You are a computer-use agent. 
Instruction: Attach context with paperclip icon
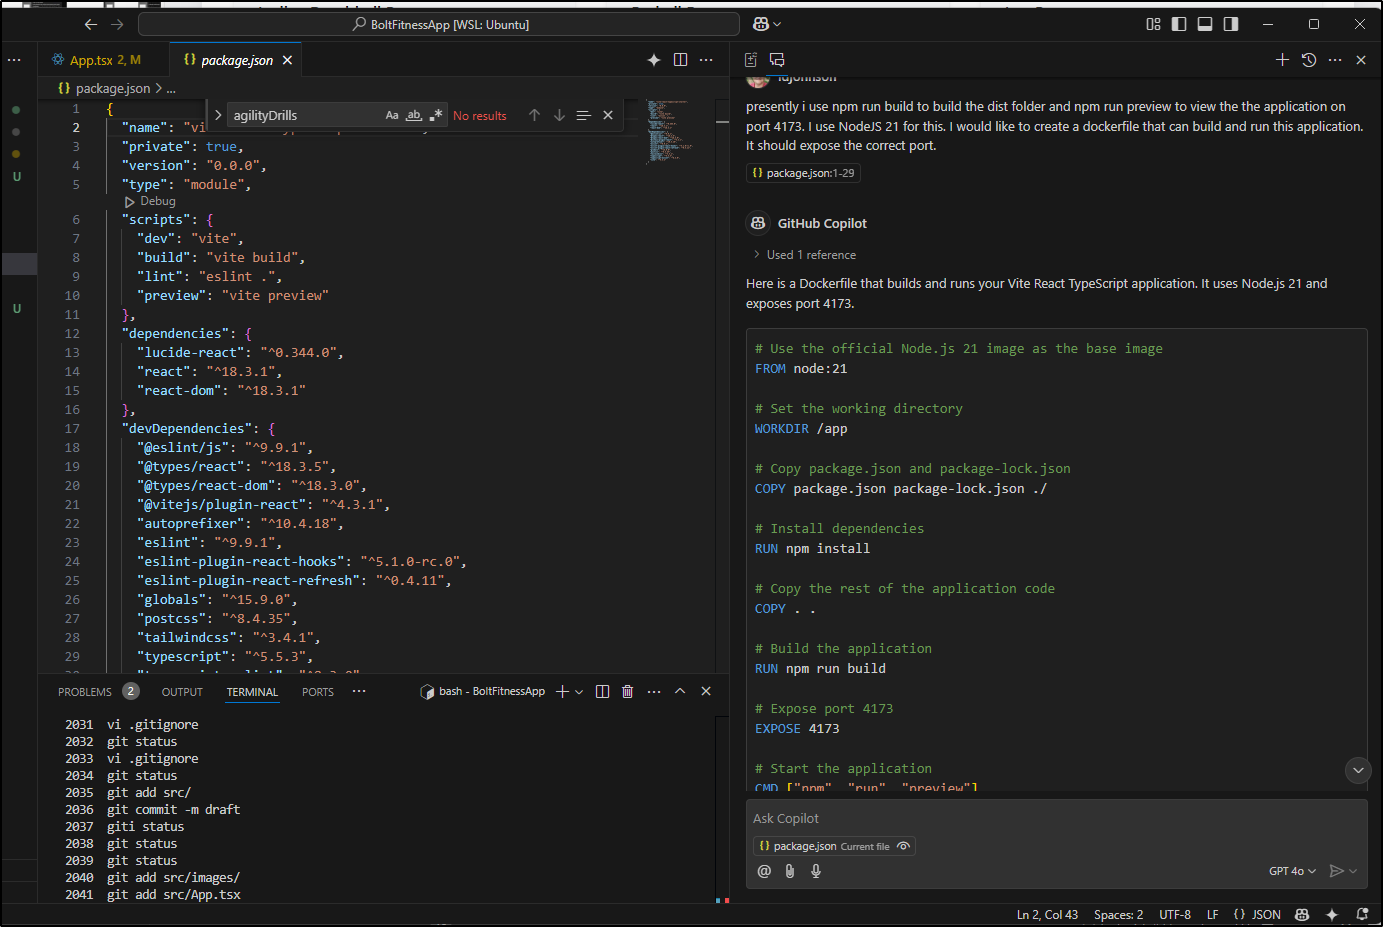[x=790, y=871]
